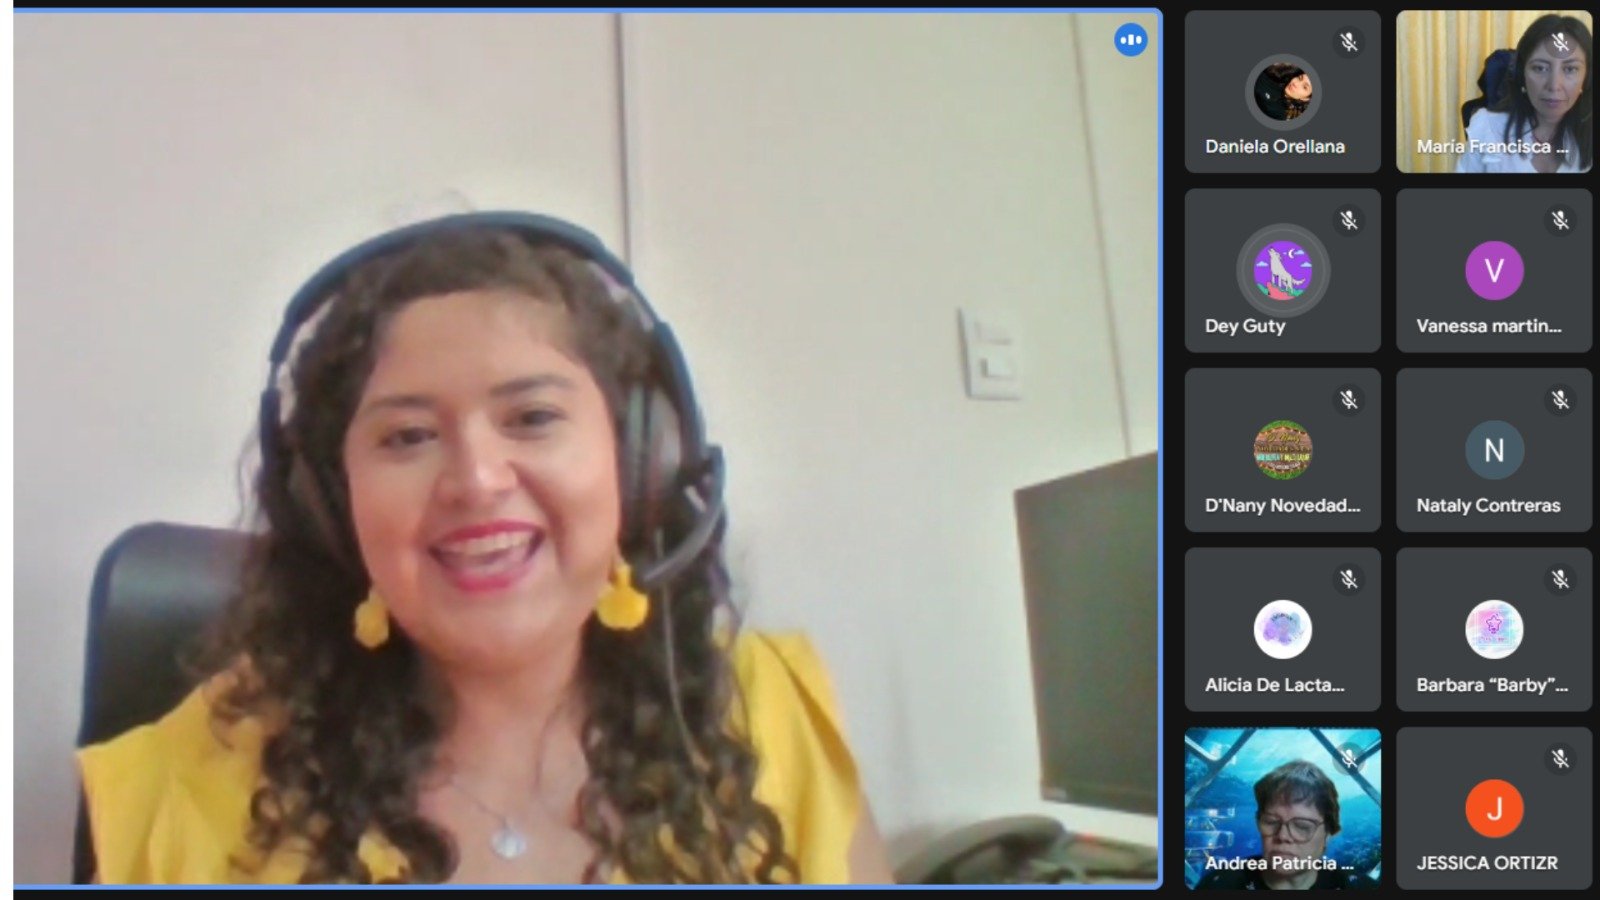Screen dimensions: 1600x900
Task: Select María Francisca's video tile
Action: 1494,90
